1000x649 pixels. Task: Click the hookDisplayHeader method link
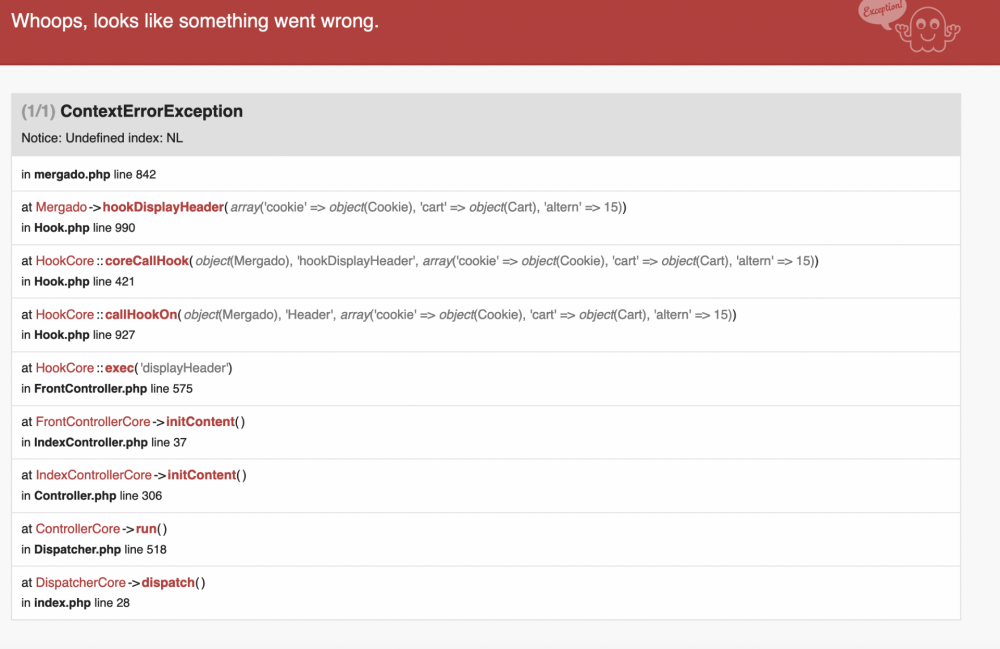(x=163, y=207)
